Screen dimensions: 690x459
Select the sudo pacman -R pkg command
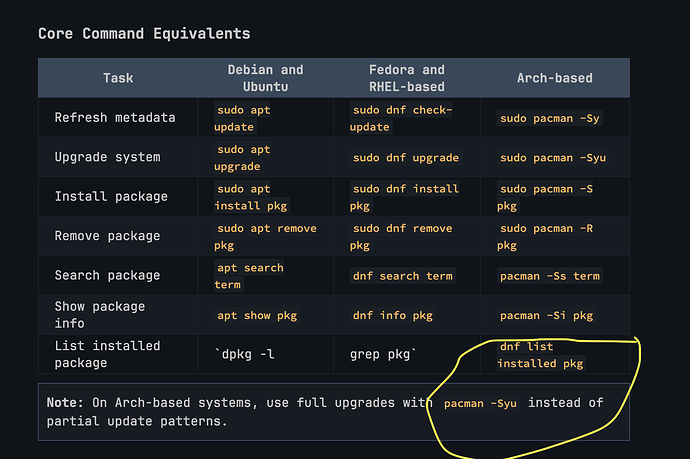(546, 237)
